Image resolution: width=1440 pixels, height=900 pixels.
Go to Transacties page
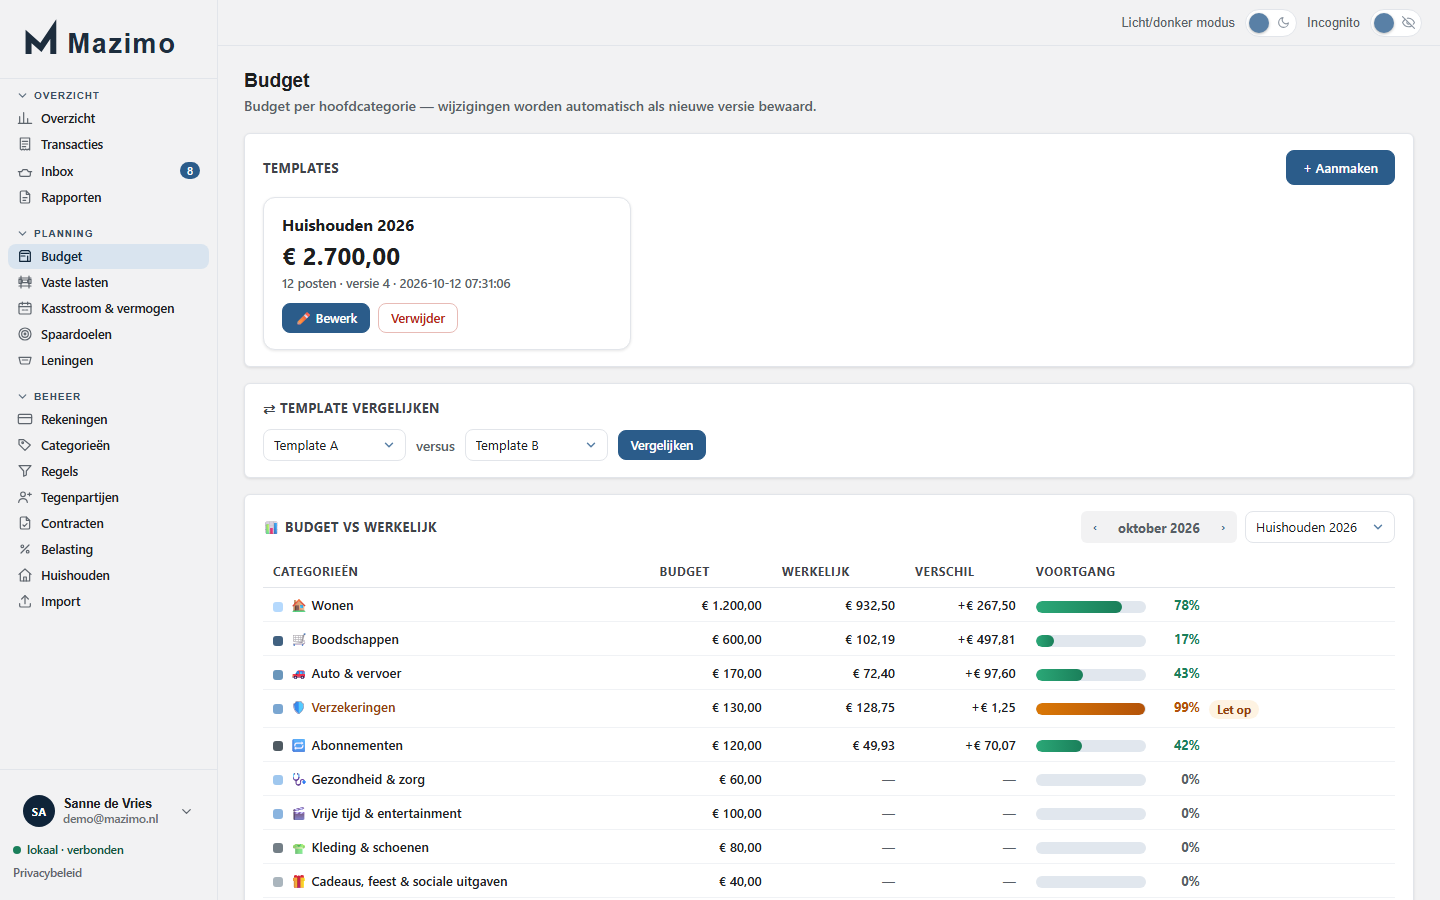[108, 144]
